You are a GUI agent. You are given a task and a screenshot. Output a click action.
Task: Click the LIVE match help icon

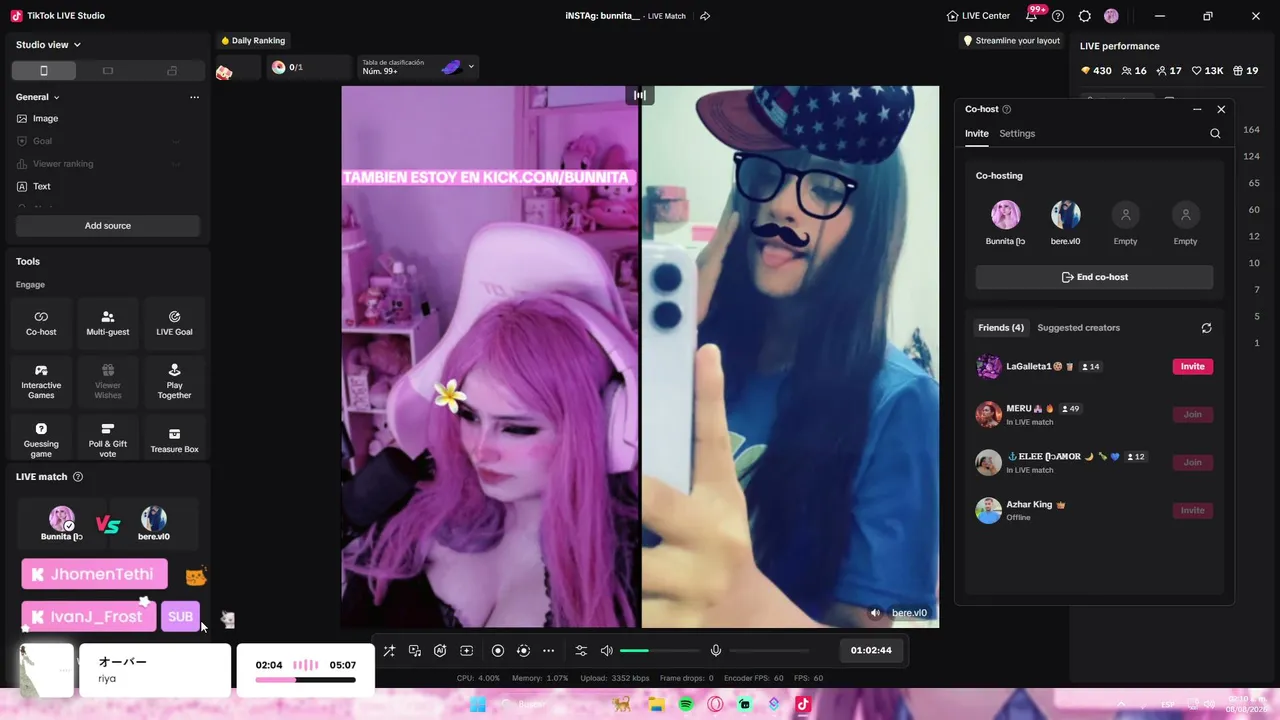coord(78,477)
